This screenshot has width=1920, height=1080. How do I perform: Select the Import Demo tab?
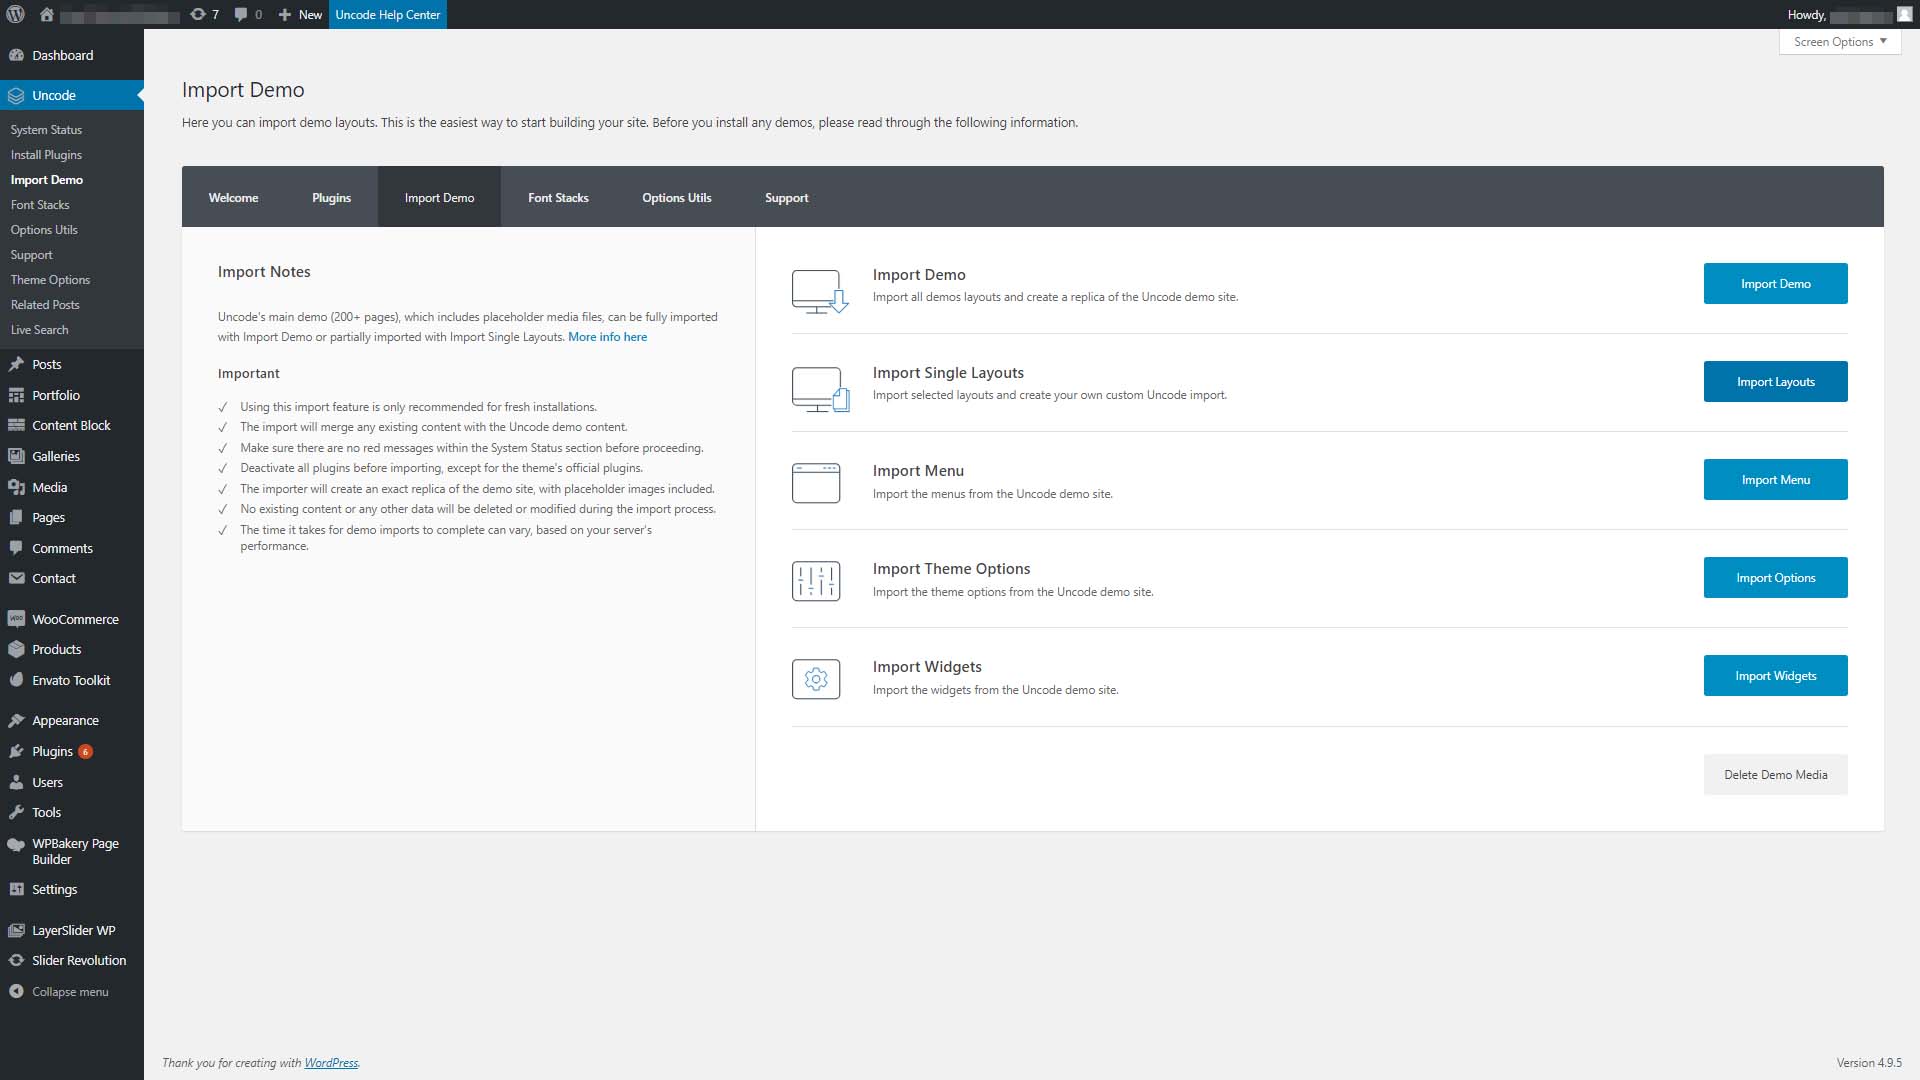[439, 197]
